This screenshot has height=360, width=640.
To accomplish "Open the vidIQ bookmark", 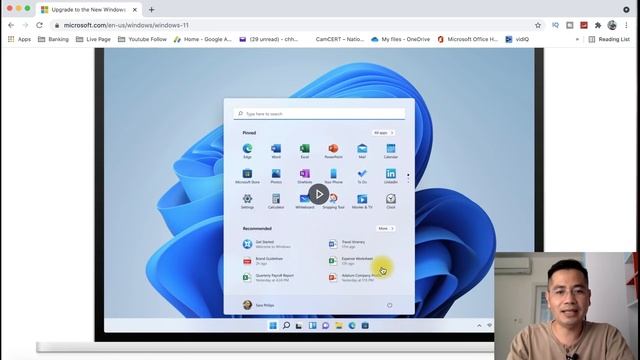I will pyautogui.click(x=517, y=39).
